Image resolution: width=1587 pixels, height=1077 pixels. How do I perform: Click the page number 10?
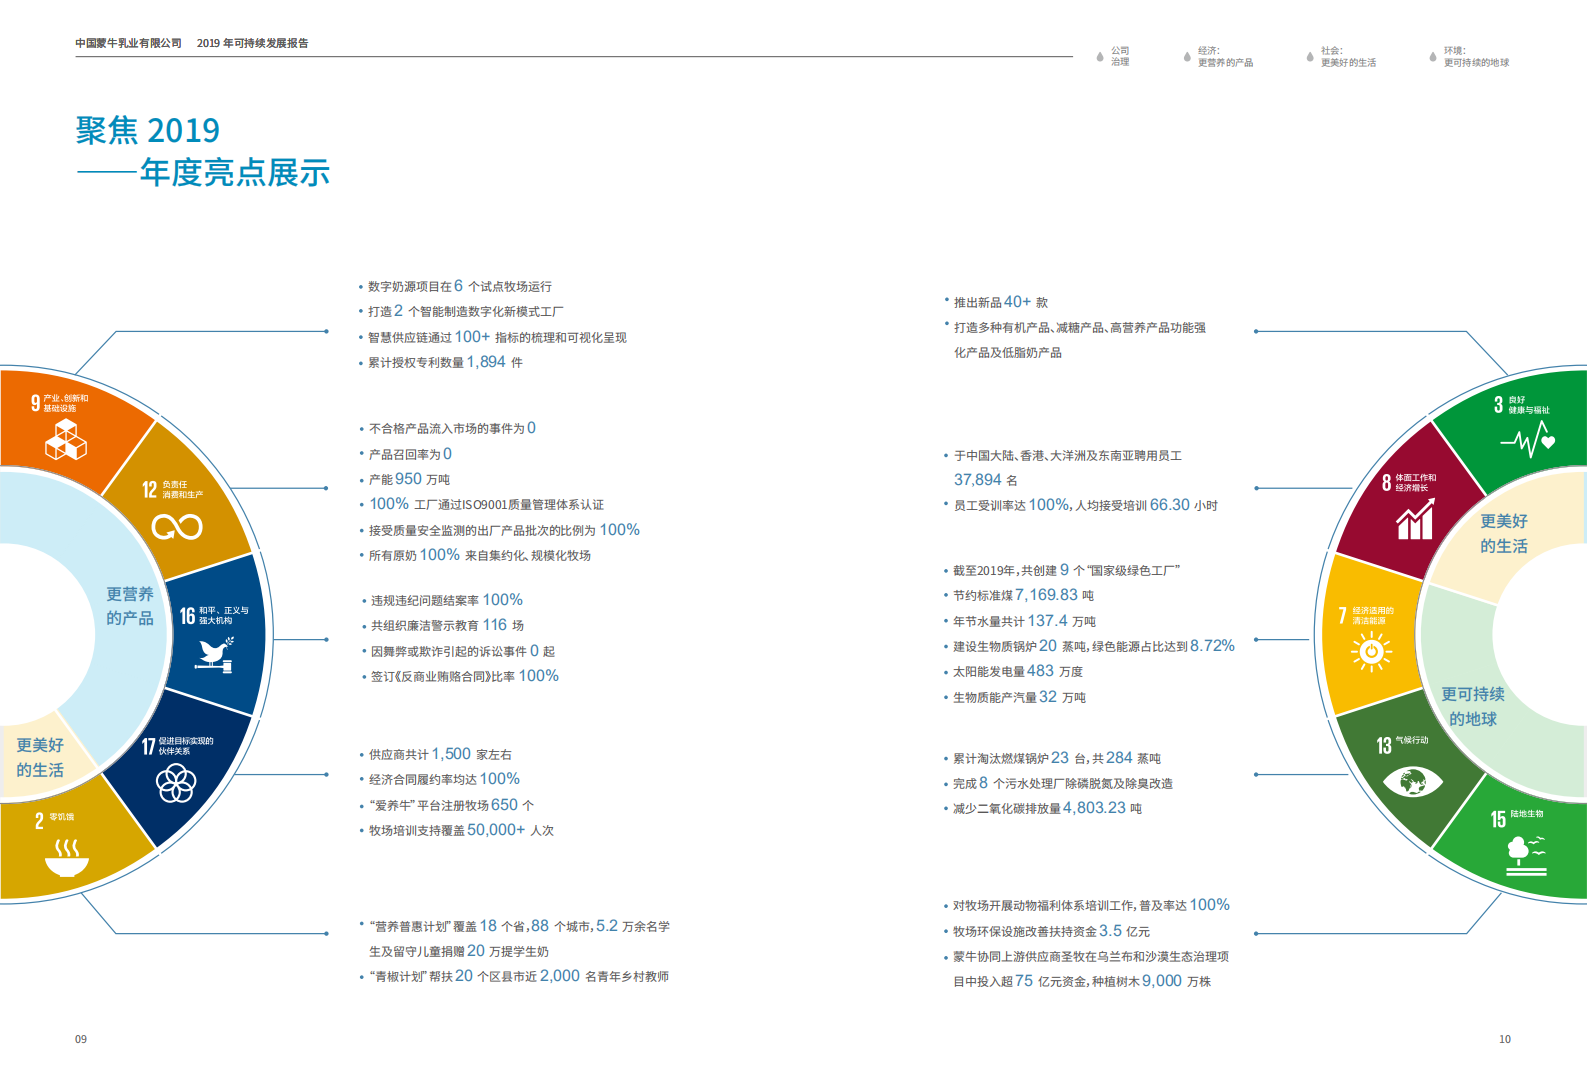coord(1505,1039)
